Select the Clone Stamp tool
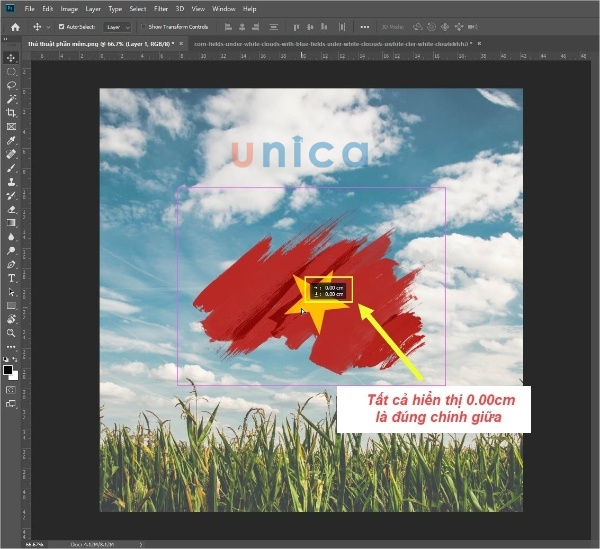 click(x=11, y=182)
